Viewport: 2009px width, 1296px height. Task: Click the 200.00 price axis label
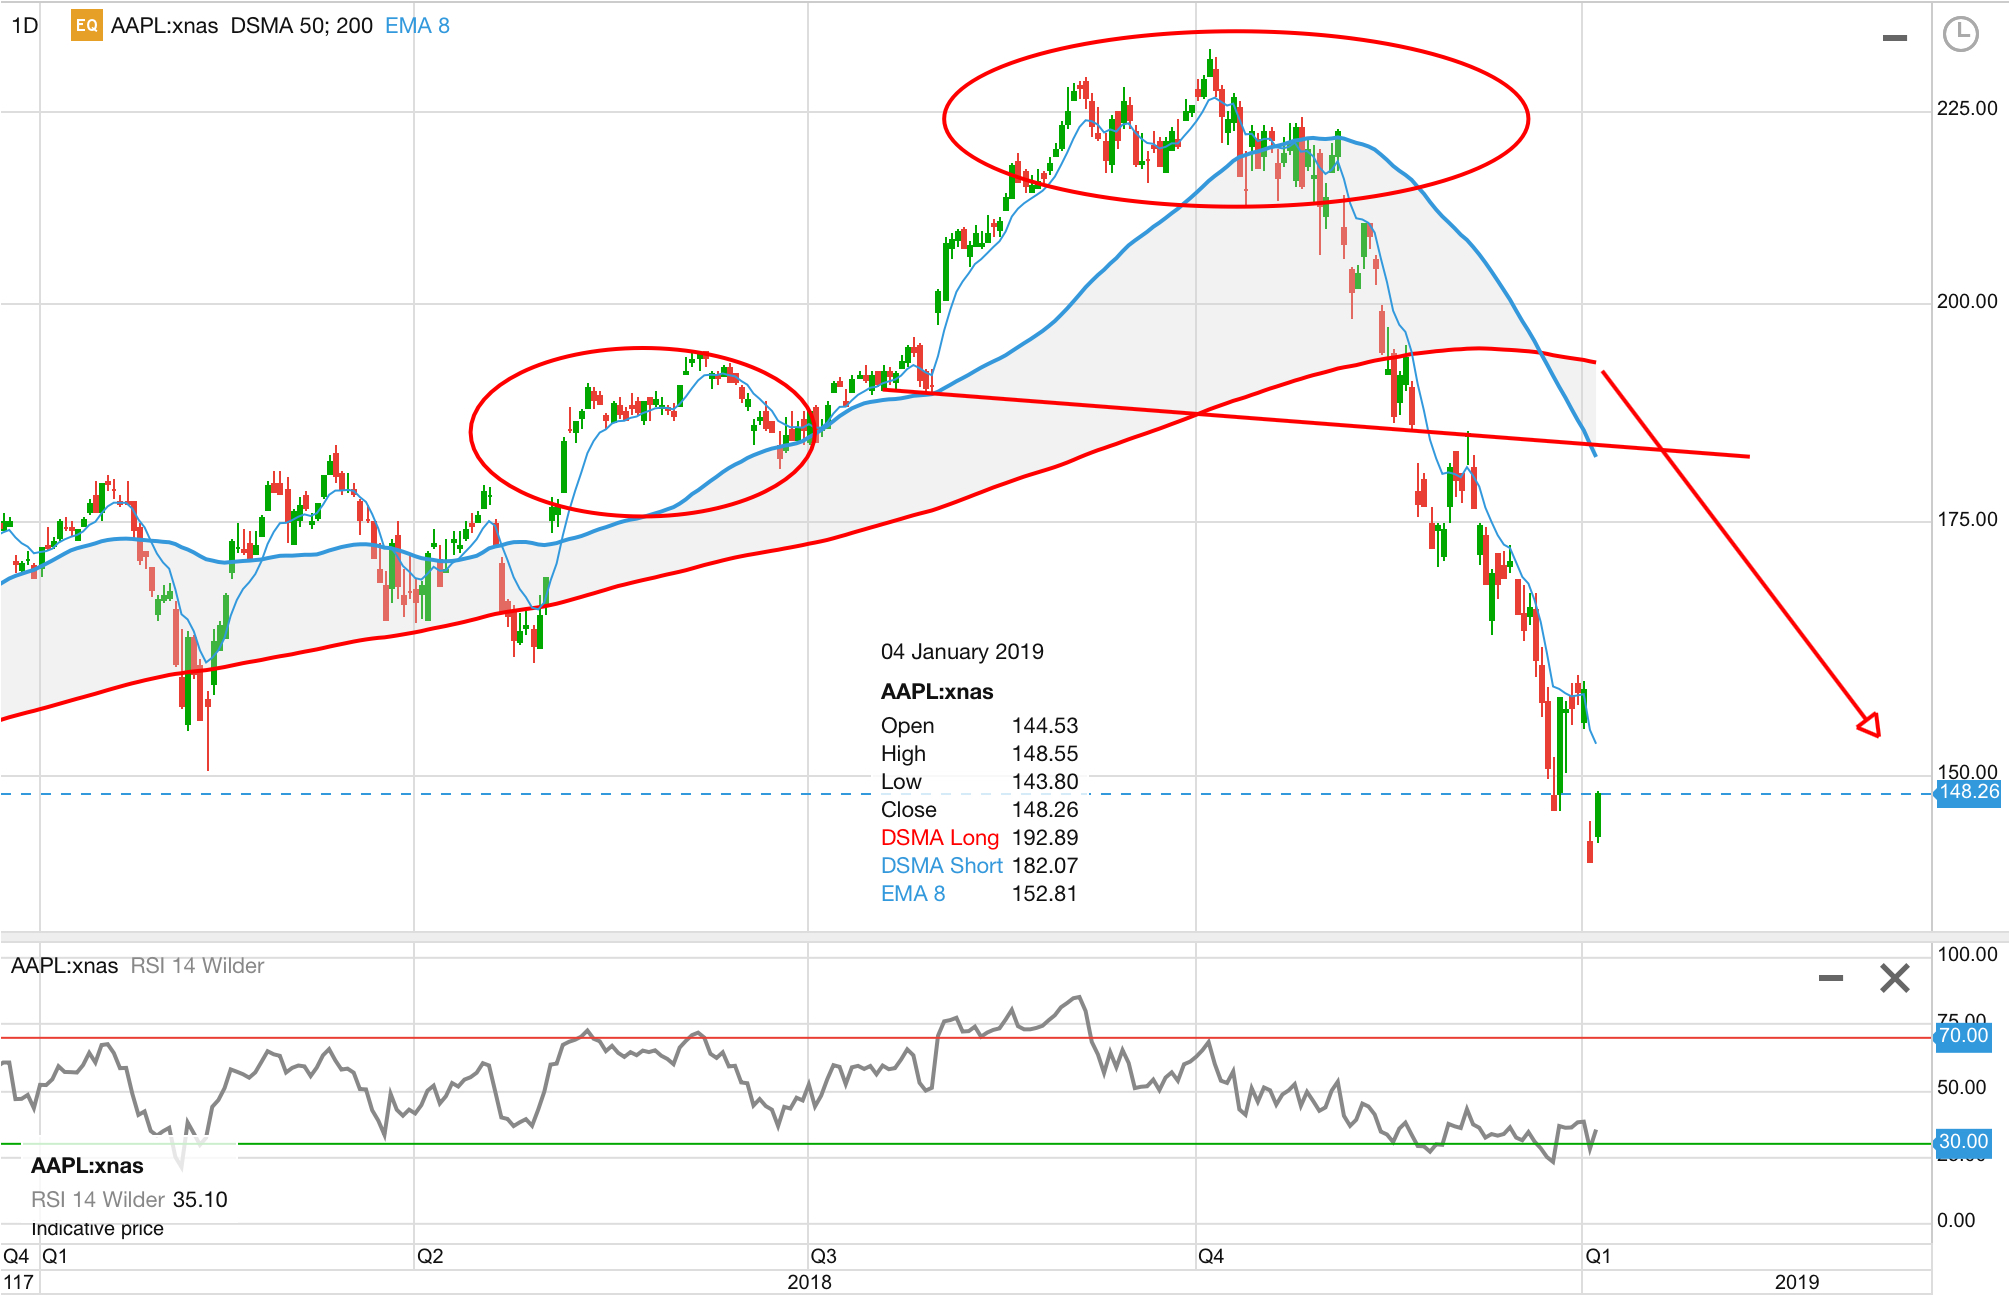point(1966,301)
